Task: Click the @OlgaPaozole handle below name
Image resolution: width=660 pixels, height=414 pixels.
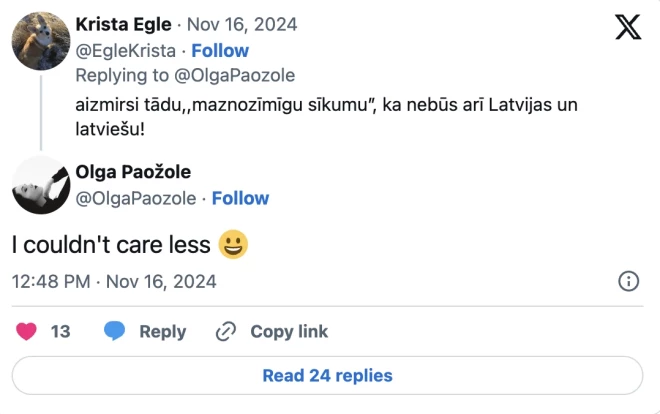Action: tap(136, 198)
